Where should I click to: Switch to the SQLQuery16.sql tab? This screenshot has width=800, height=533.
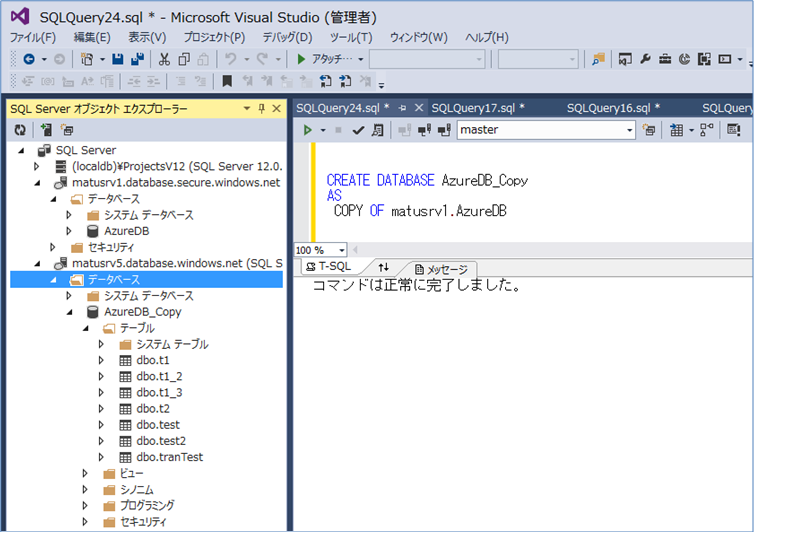[613, 108]
